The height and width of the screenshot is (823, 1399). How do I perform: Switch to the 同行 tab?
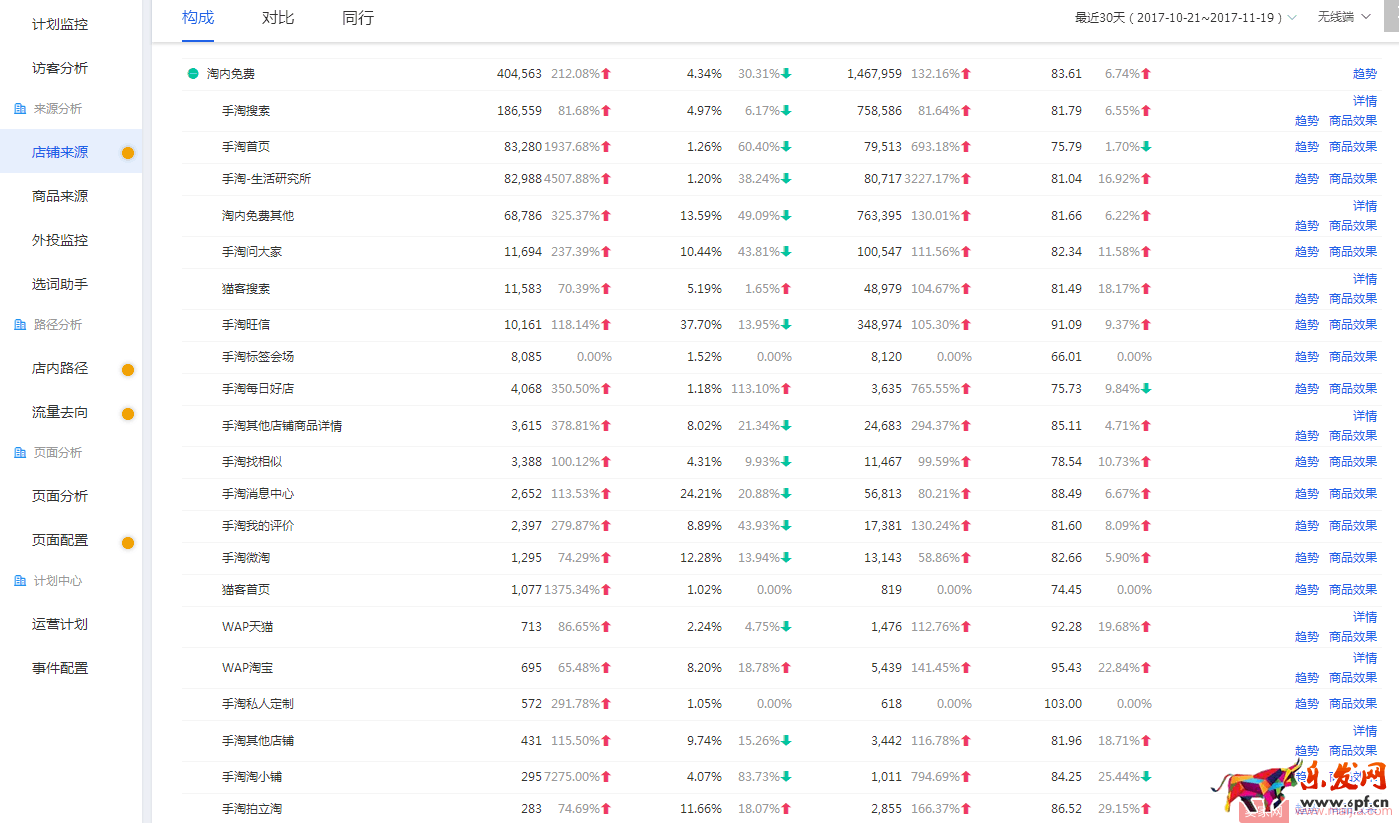tap(358, 17)
